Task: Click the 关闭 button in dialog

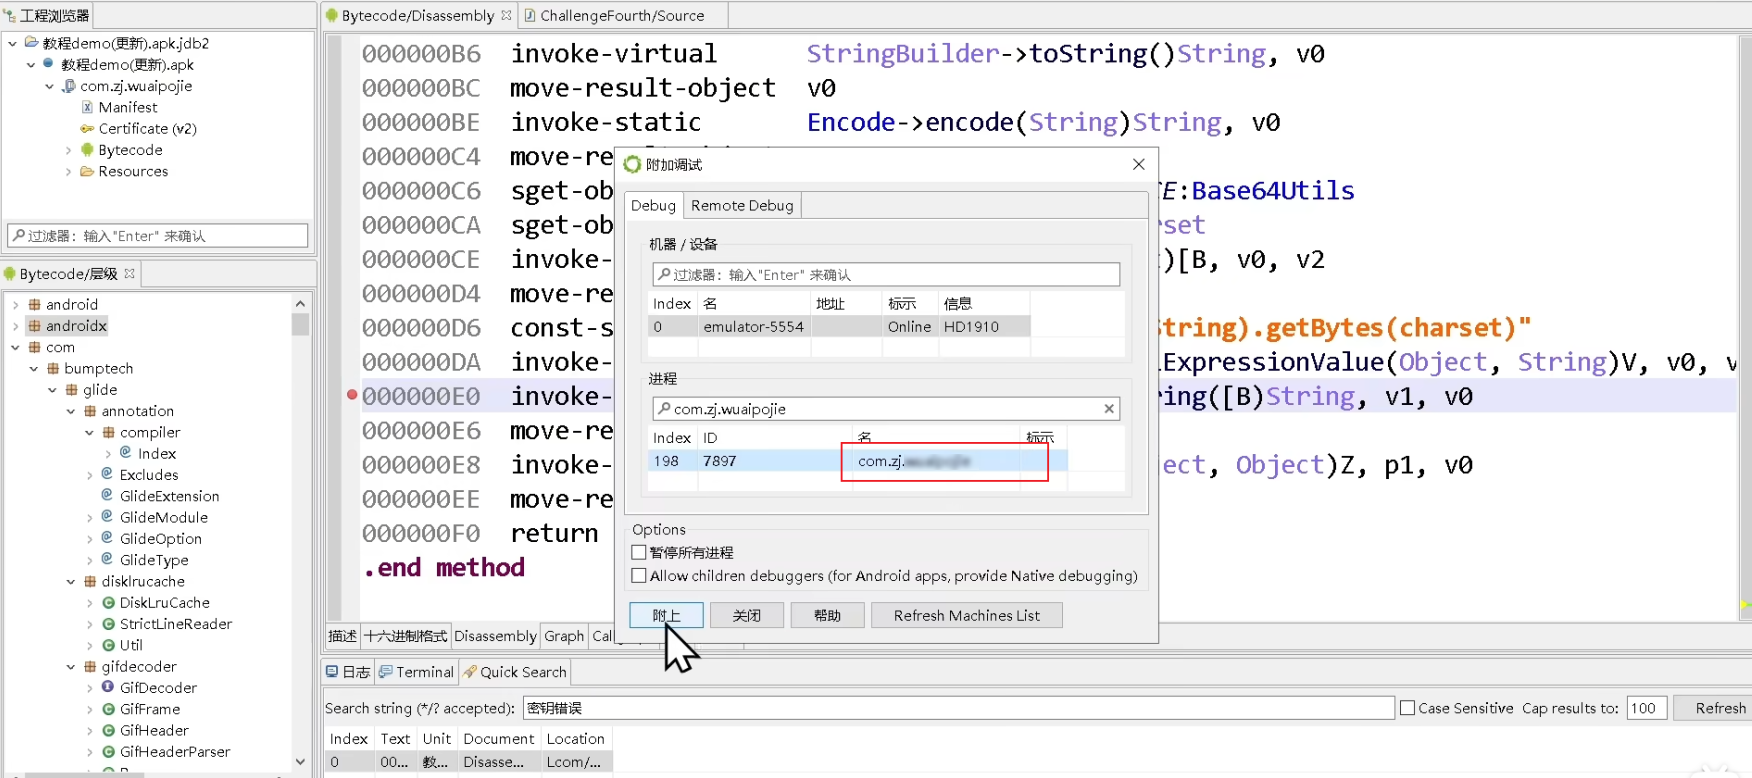Action: click(x=746, y=615)
